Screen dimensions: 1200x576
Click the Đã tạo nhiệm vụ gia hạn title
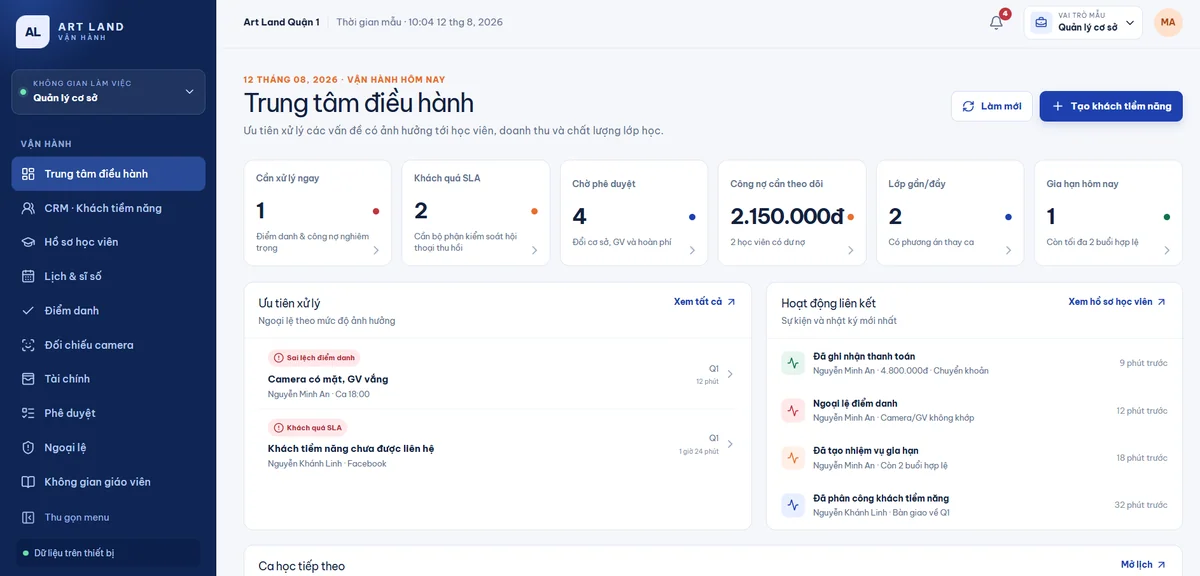pos(866,451)
